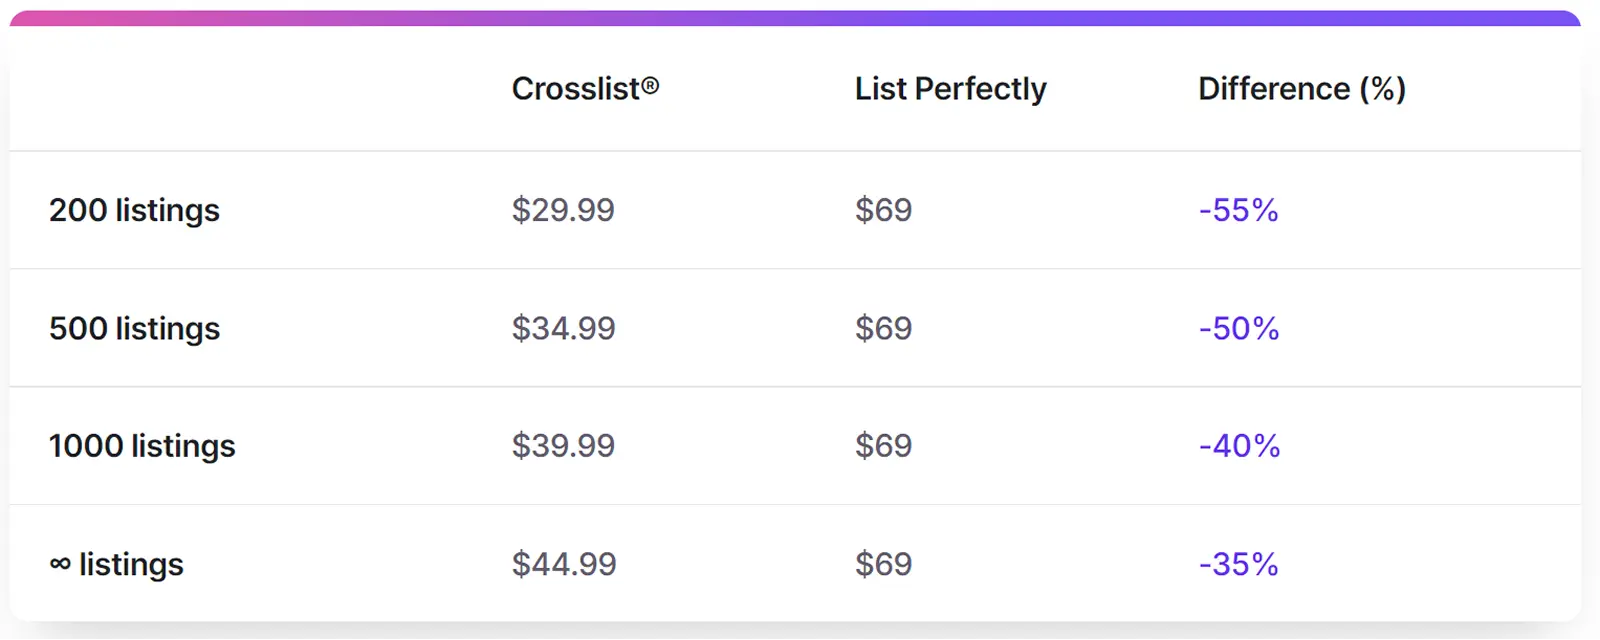This screenshot has width=1600, height=640.
Task: Click the $34.99 Crosslist price
Action: tap(563, 328)
